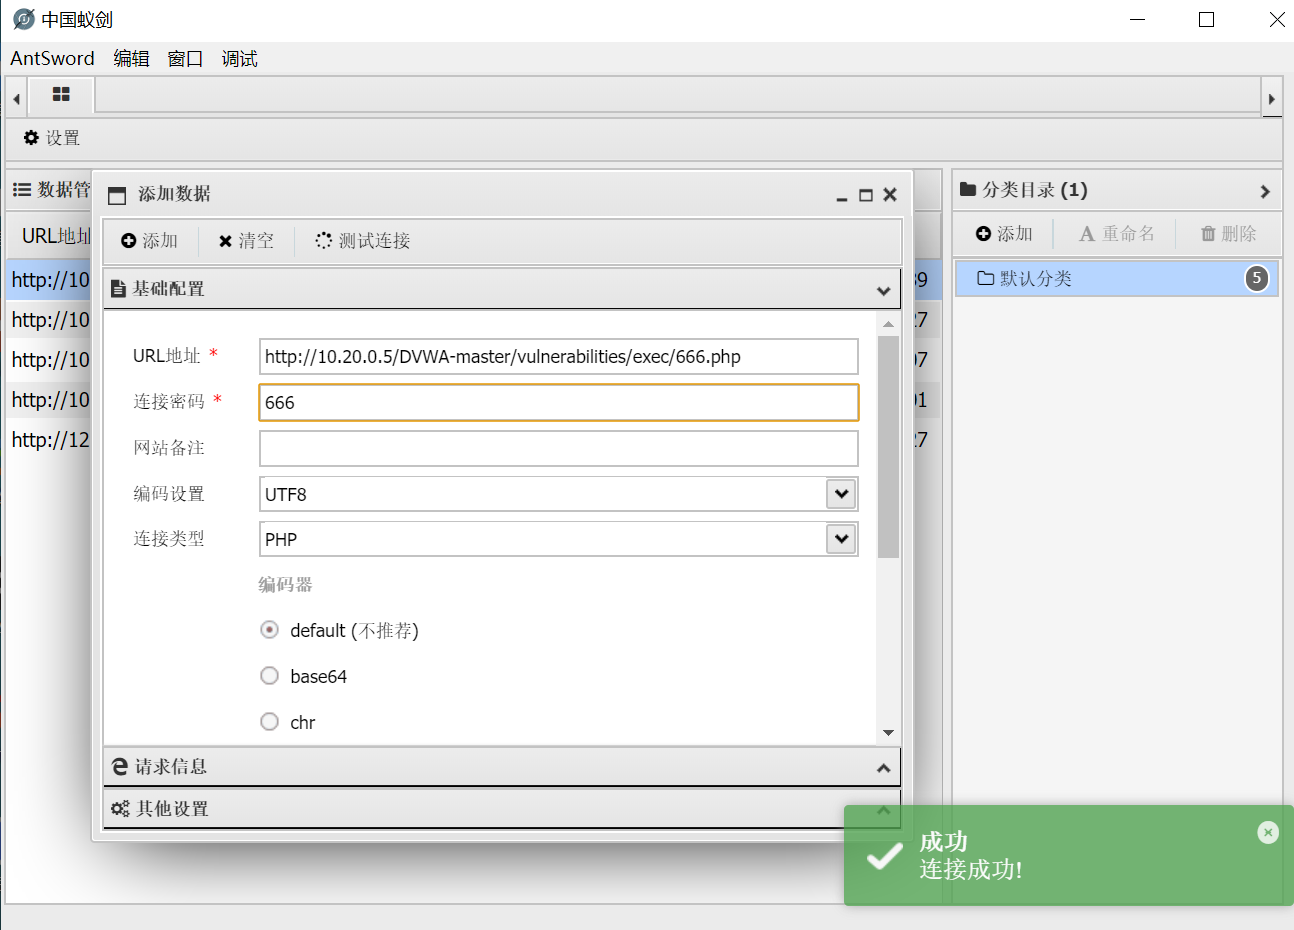
Task: Open the 调试 menu
Action: coord(239,58)
